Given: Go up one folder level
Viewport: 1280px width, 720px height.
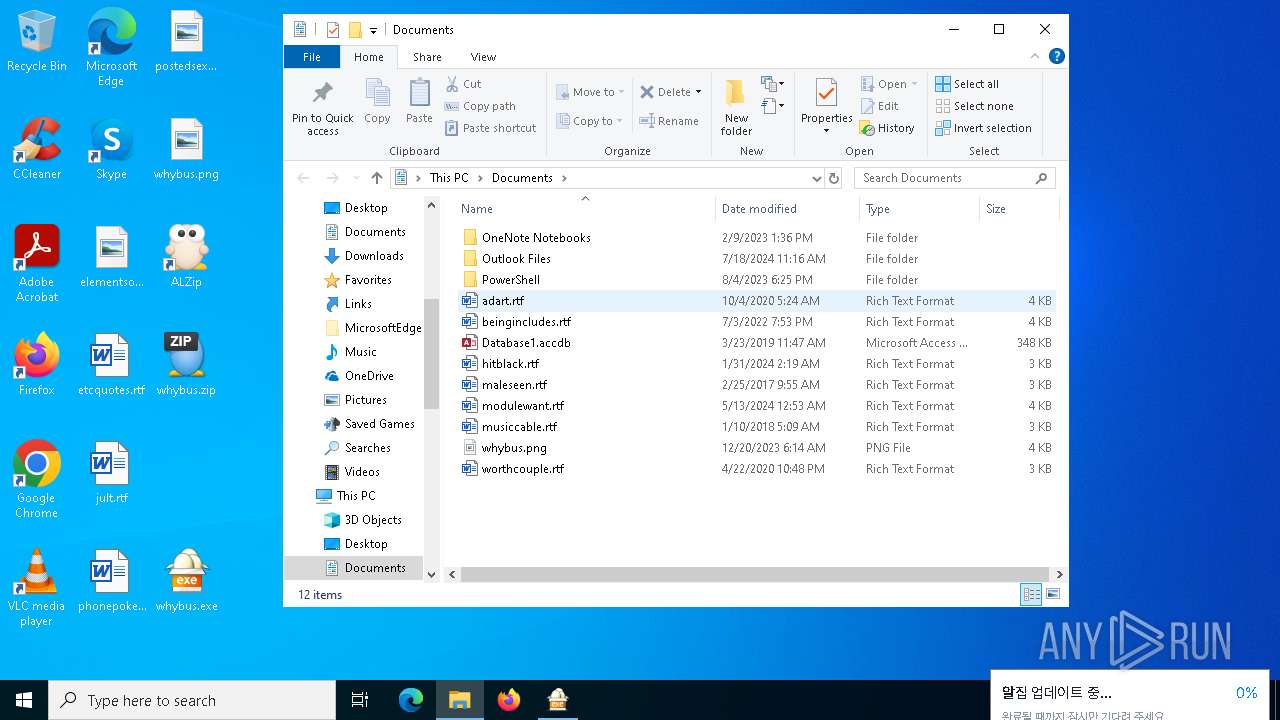Looking at the screenshot, I should [377, 178].
